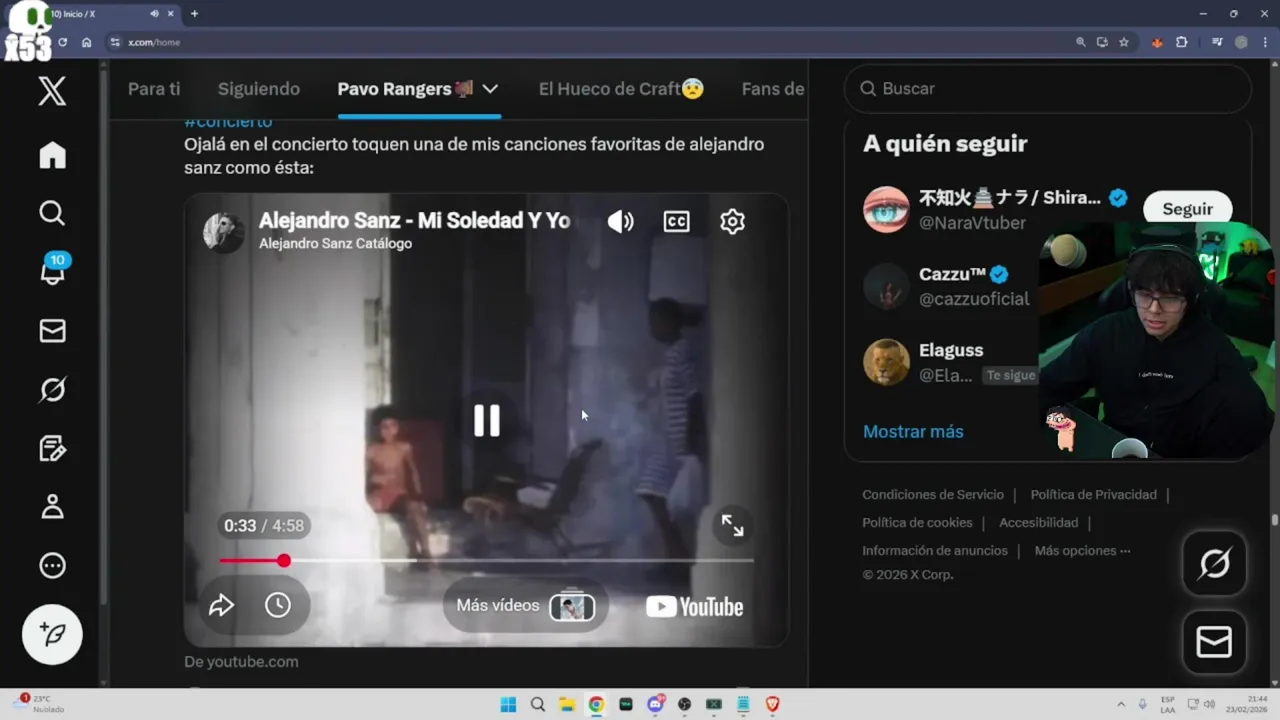Pause the embedded YouTube video
This screenshot has height=720, width=1280.
pos(487,420)
